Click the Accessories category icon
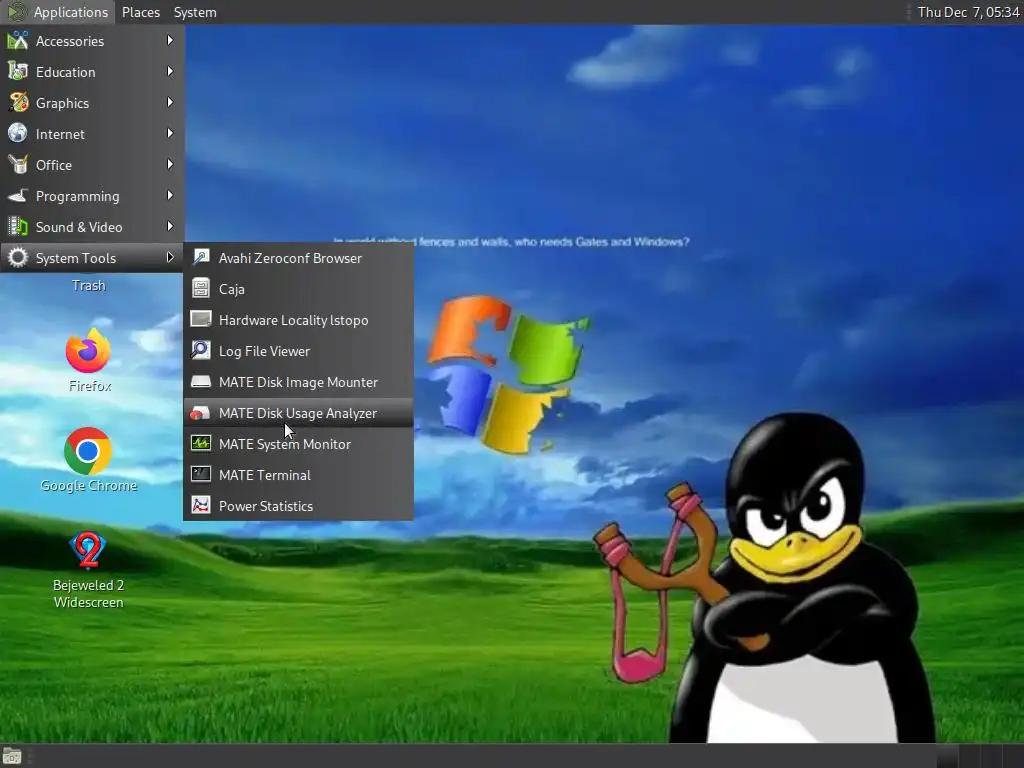 (18, 40)
